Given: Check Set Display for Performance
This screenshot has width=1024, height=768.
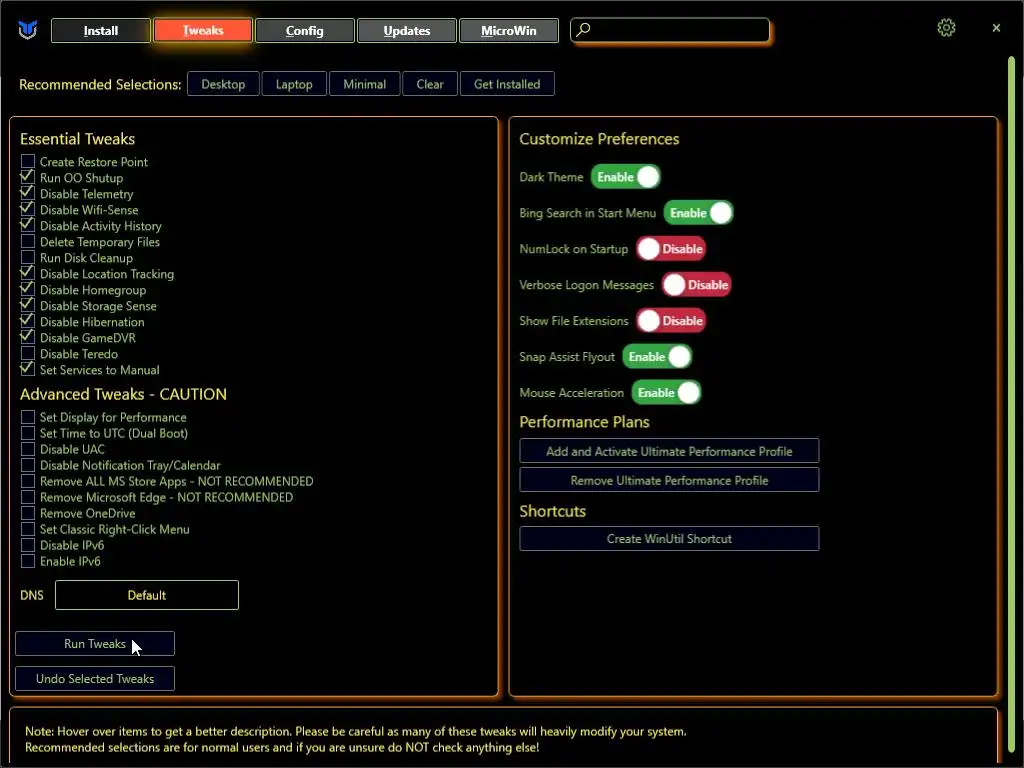Looking at the screenshot, I should click(27, 417).
